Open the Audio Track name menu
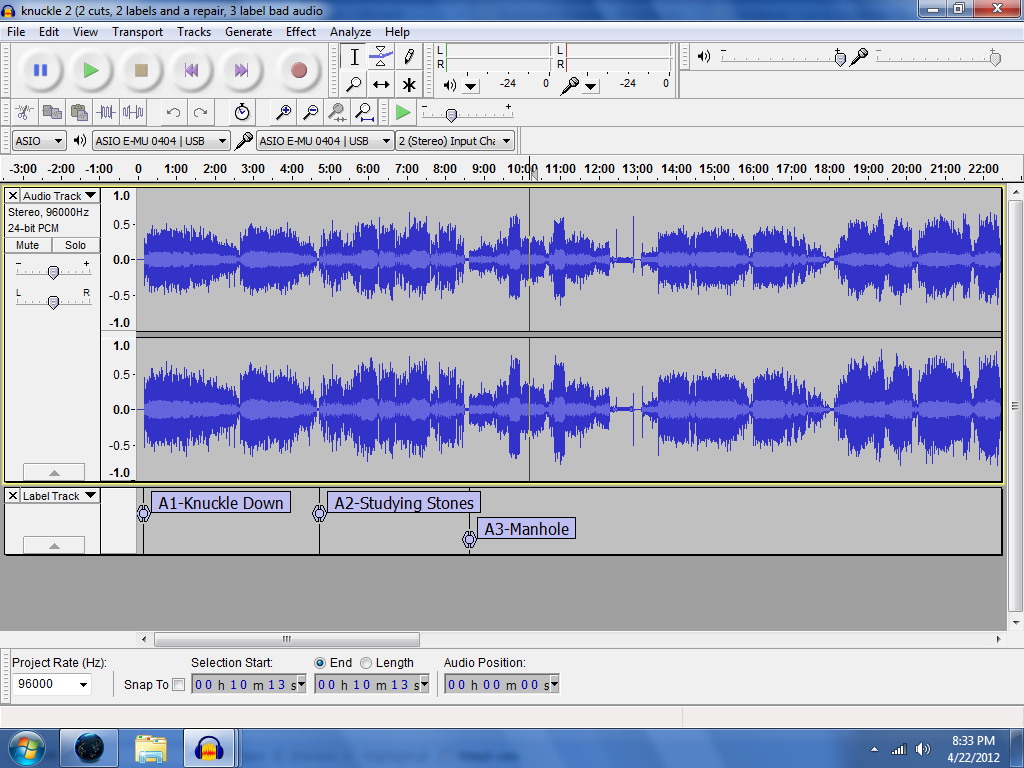This screenshot has width=1024, height=768. point(60,195)
